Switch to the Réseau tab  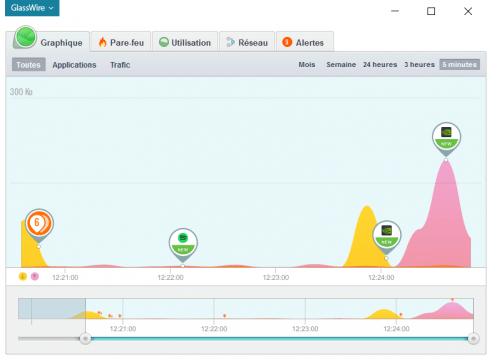(247, 42)
